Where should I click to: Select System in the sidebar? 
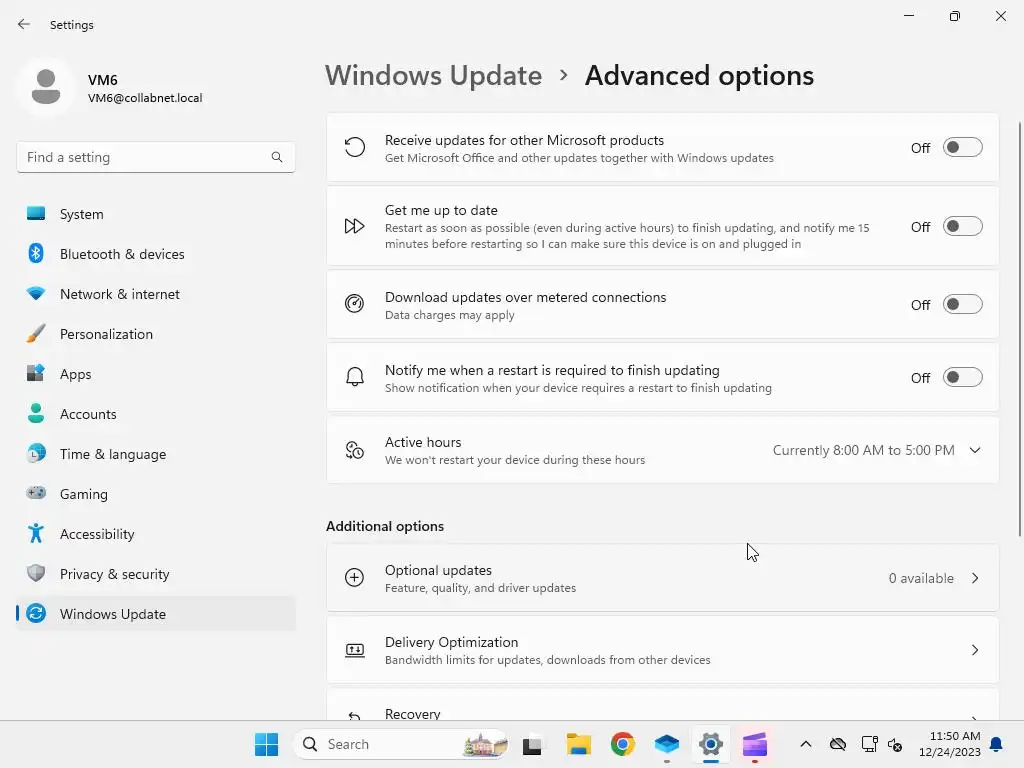(155, 214)
